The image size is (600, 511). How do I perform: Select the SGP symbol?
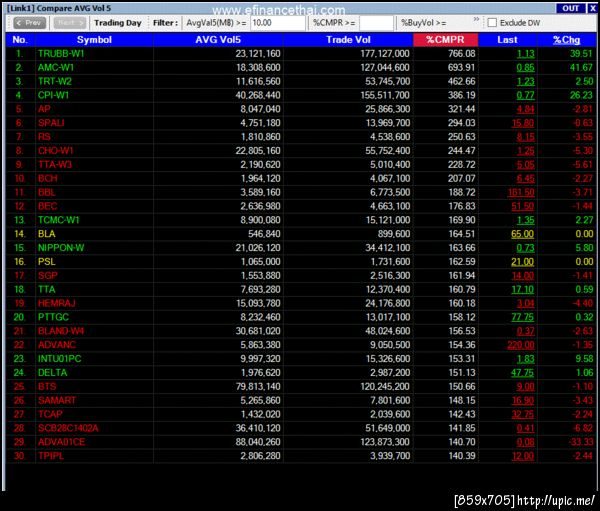tap(47, 276)
